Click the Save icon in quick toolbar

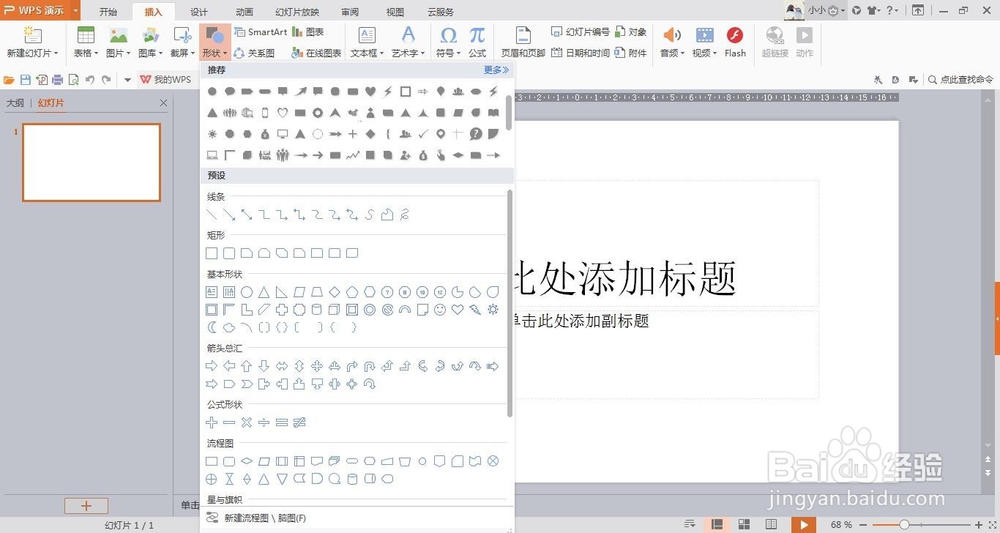pyautogui.click(x=26, y=80)
